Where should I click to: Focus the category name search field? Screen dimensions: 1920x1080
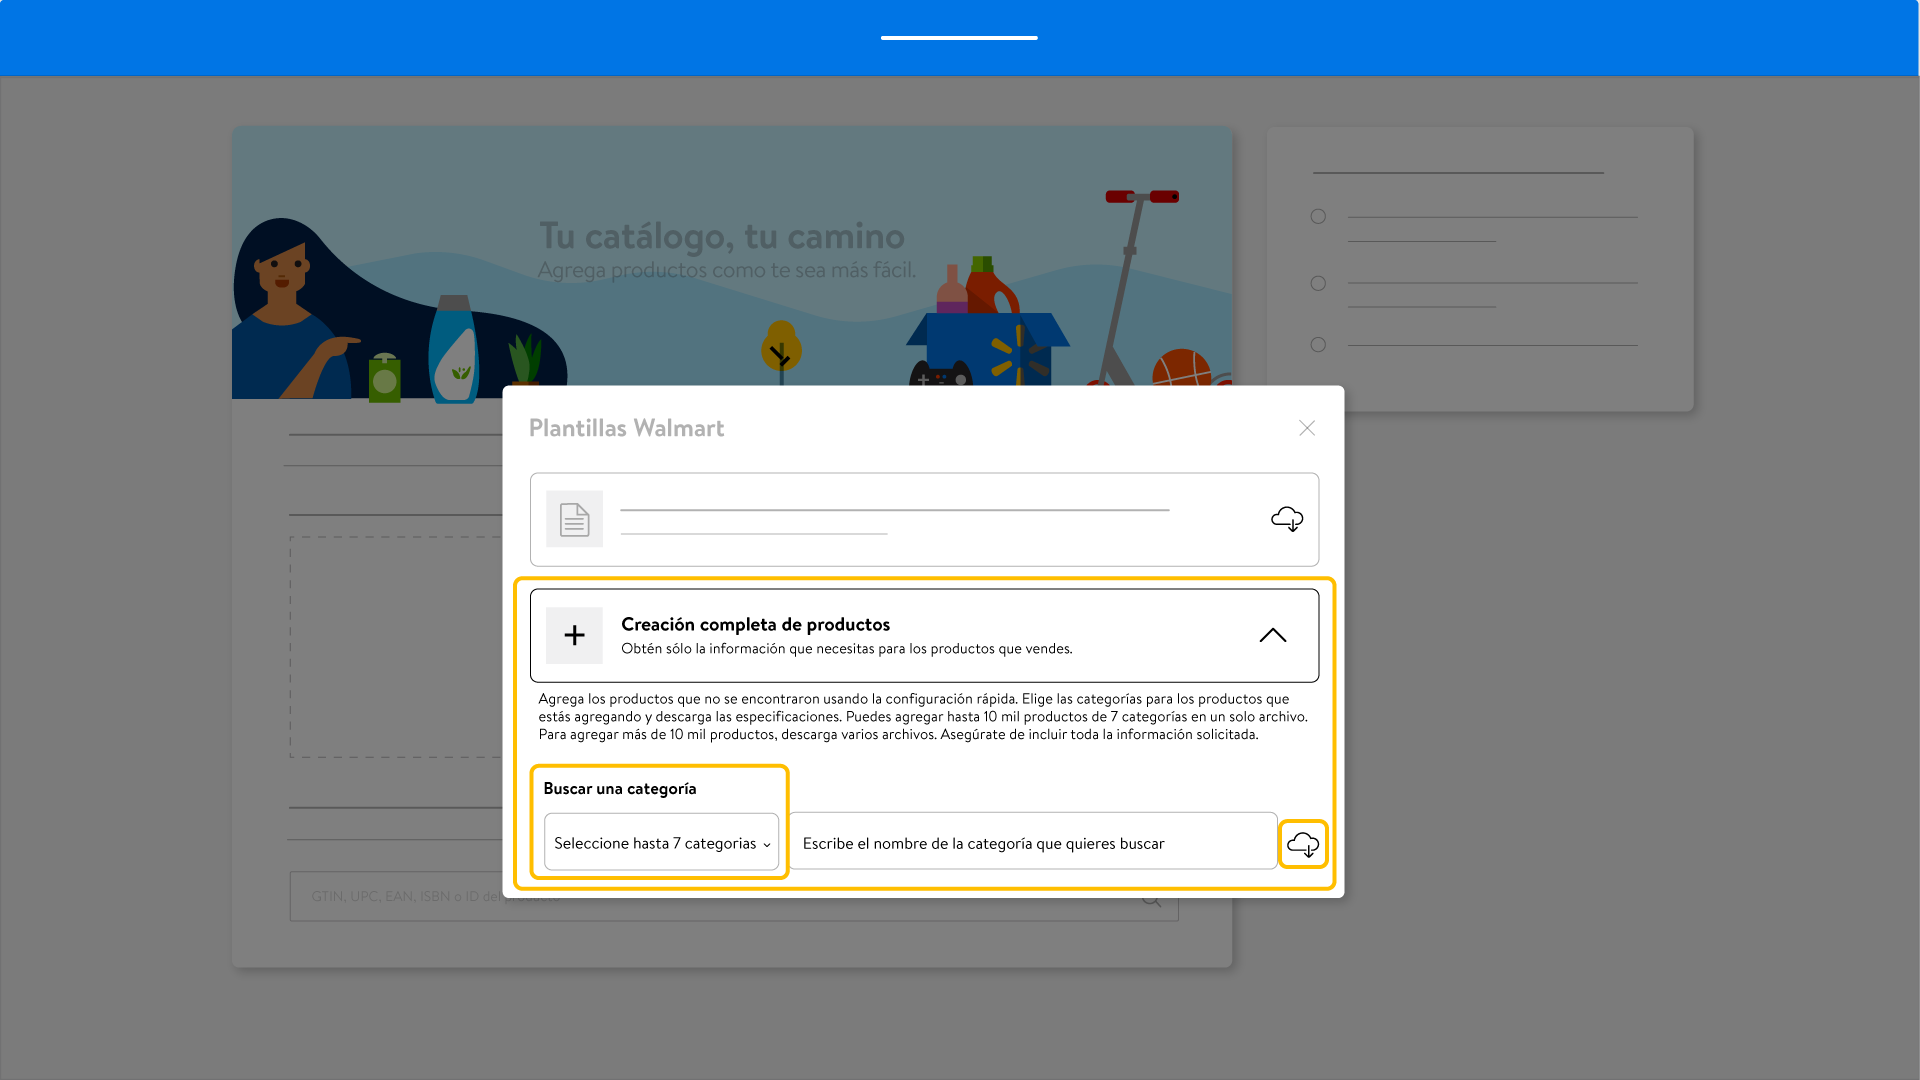(x=1033, y=843)
